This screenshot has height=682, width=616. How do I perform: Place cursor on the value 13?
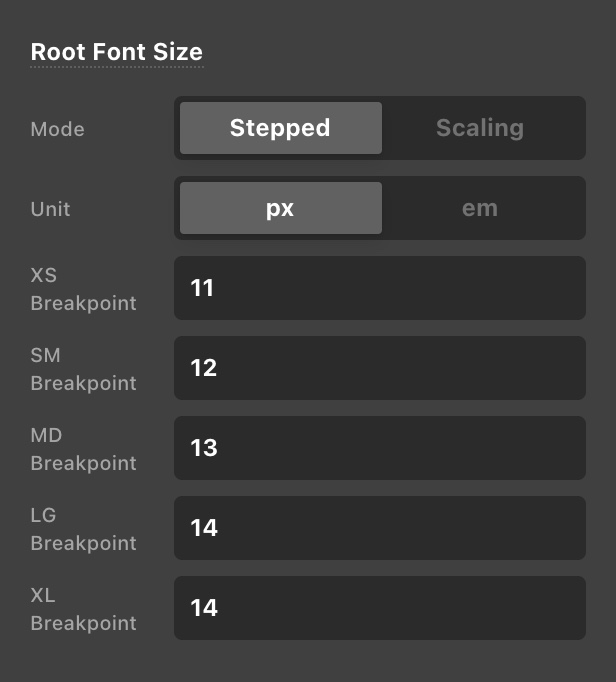click(x=204, y=448)
